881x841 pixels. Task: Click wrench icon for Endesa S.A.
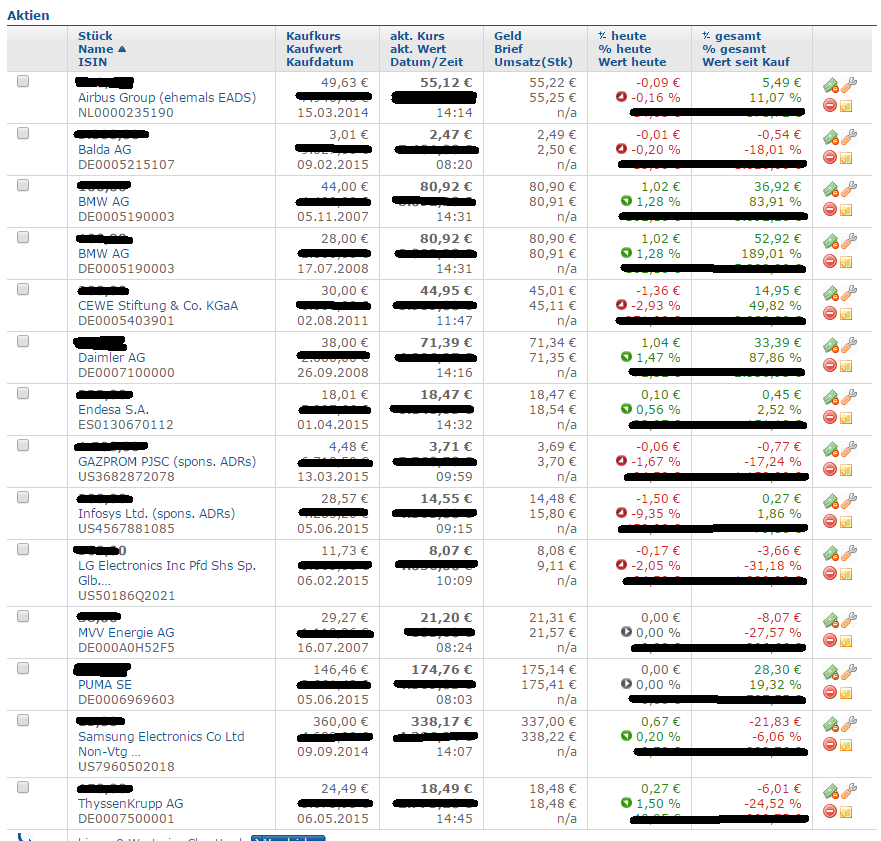[x=849, y=396]
